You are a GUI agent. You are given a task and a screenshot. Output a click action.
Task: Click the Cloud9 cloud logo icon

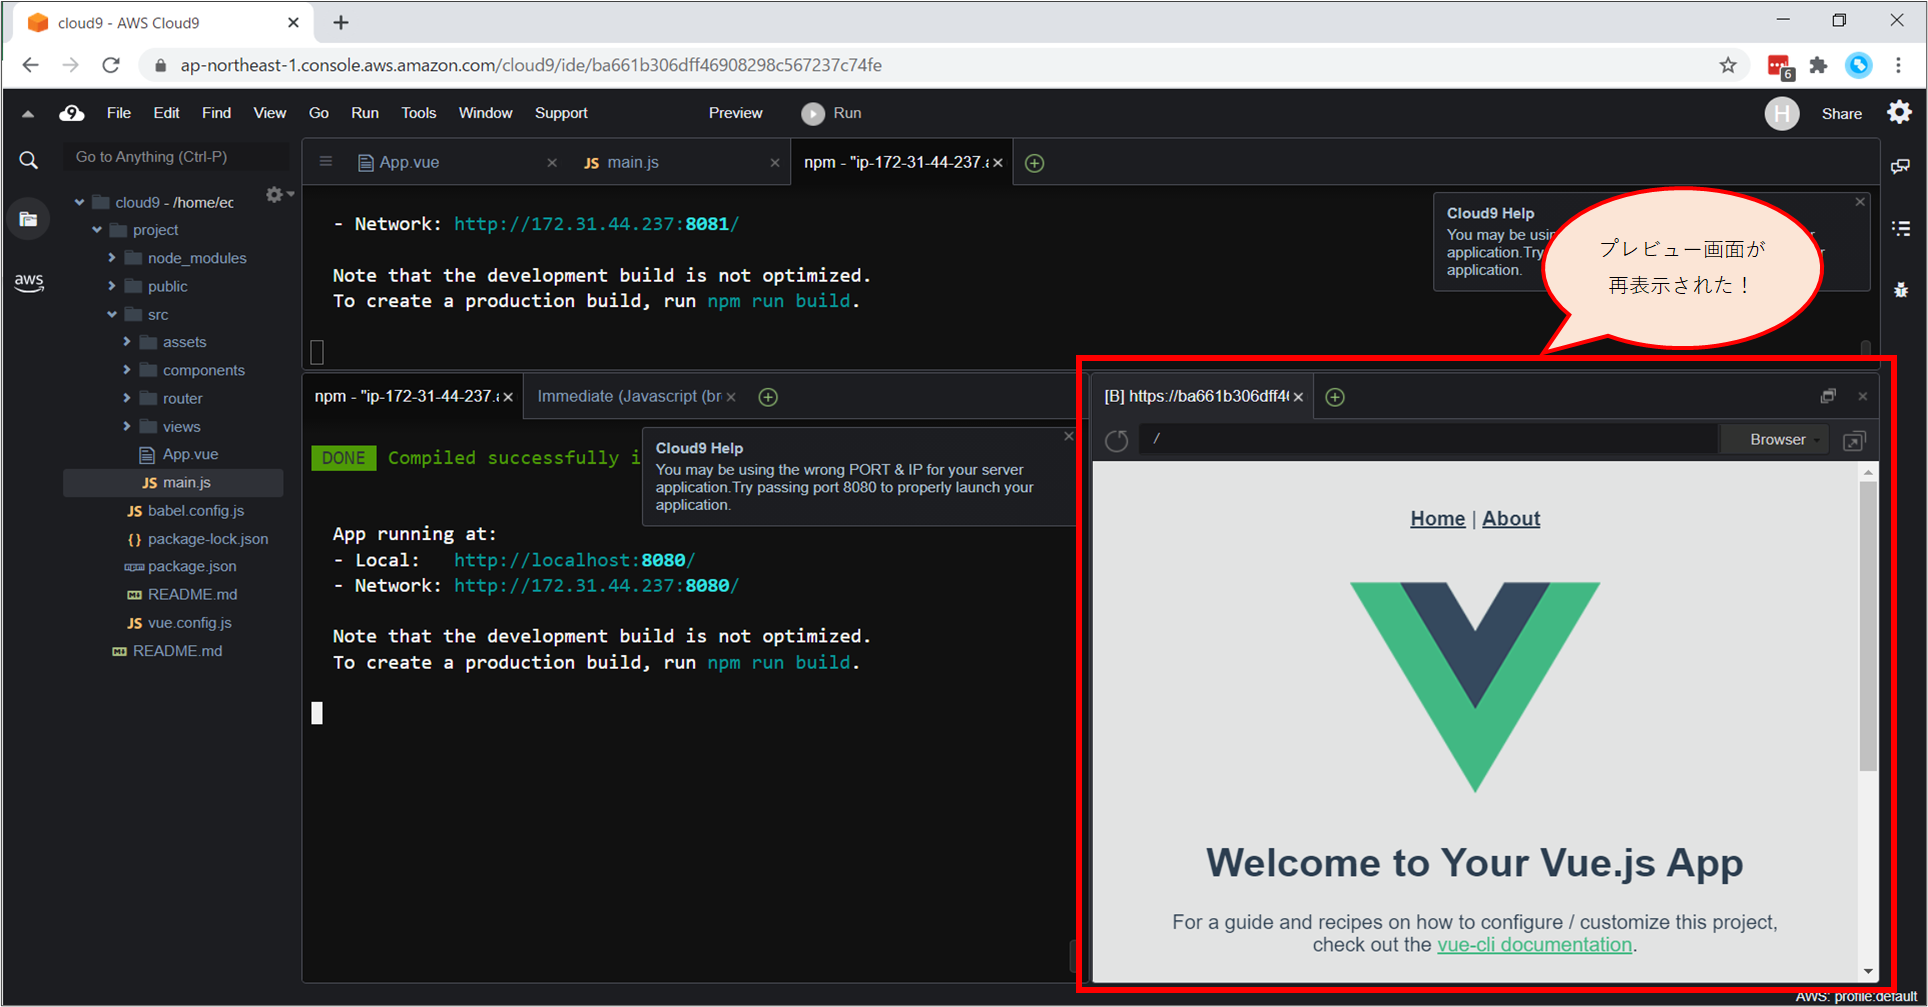click(72, 113)
